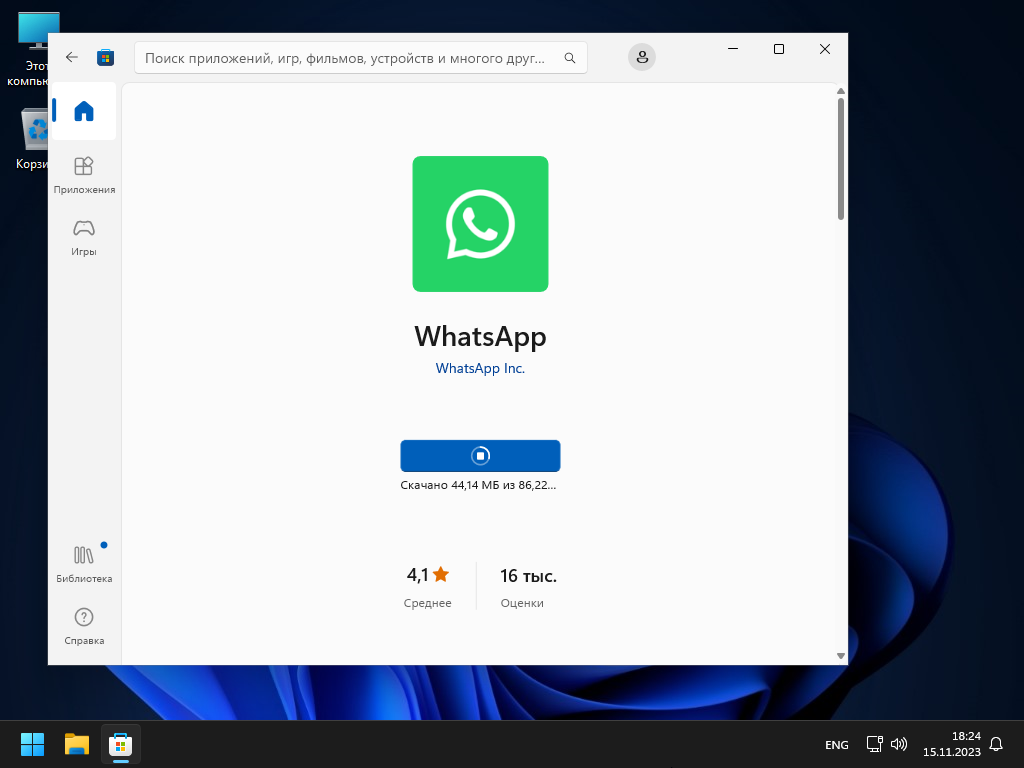
Task: Open Библиотека in the sidebar
Action: (x=84, y=564)
